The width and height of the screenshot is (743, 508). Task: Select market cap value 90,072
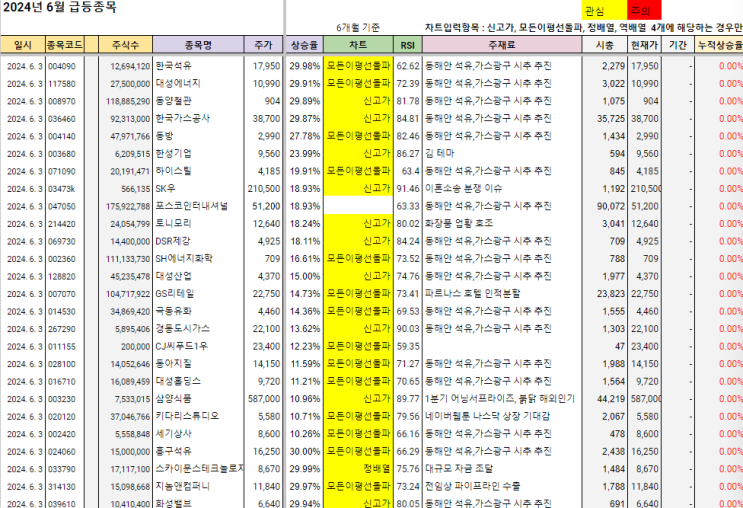point(611,206)
